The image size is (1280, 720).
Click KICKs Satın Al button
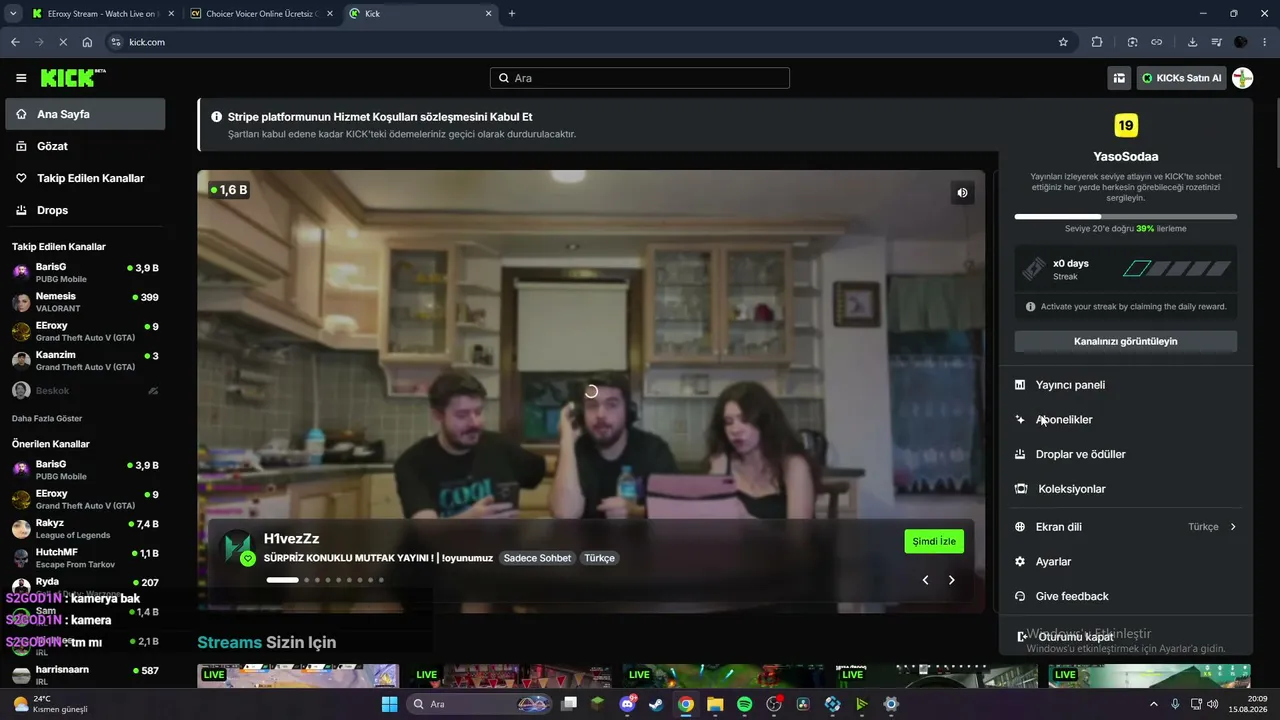(x=1181, y=78)
